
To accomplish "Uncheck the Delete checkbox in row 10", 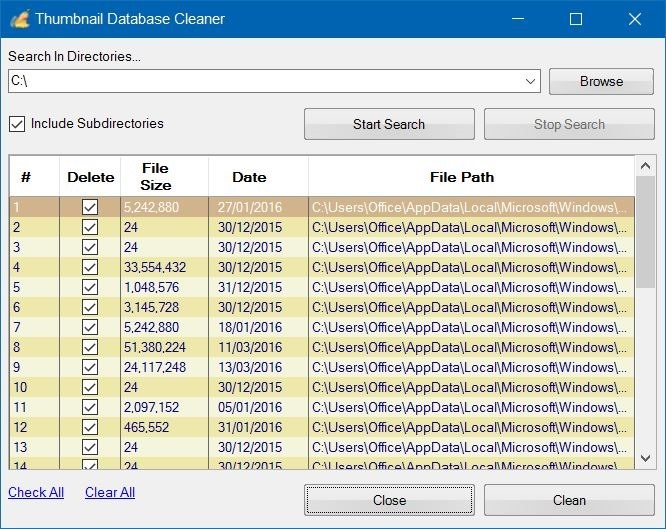I will tap(90, 387).
